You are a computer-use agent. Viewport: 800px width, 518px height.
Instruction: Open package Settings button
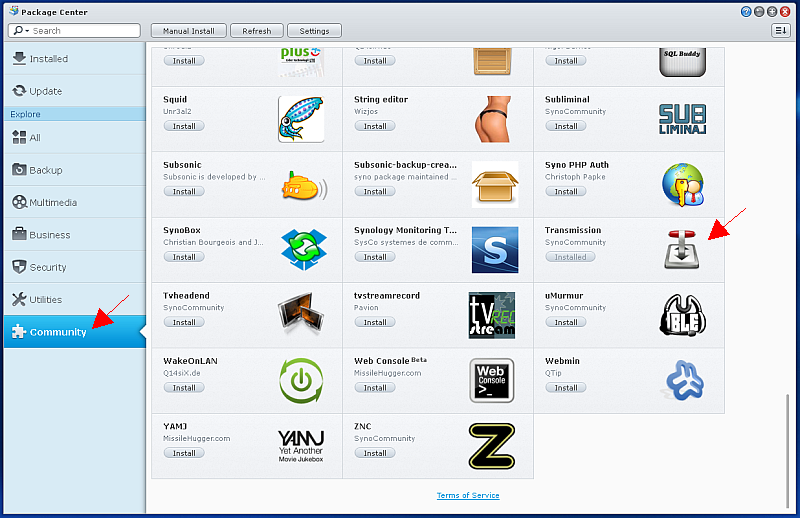coord(314,31)
